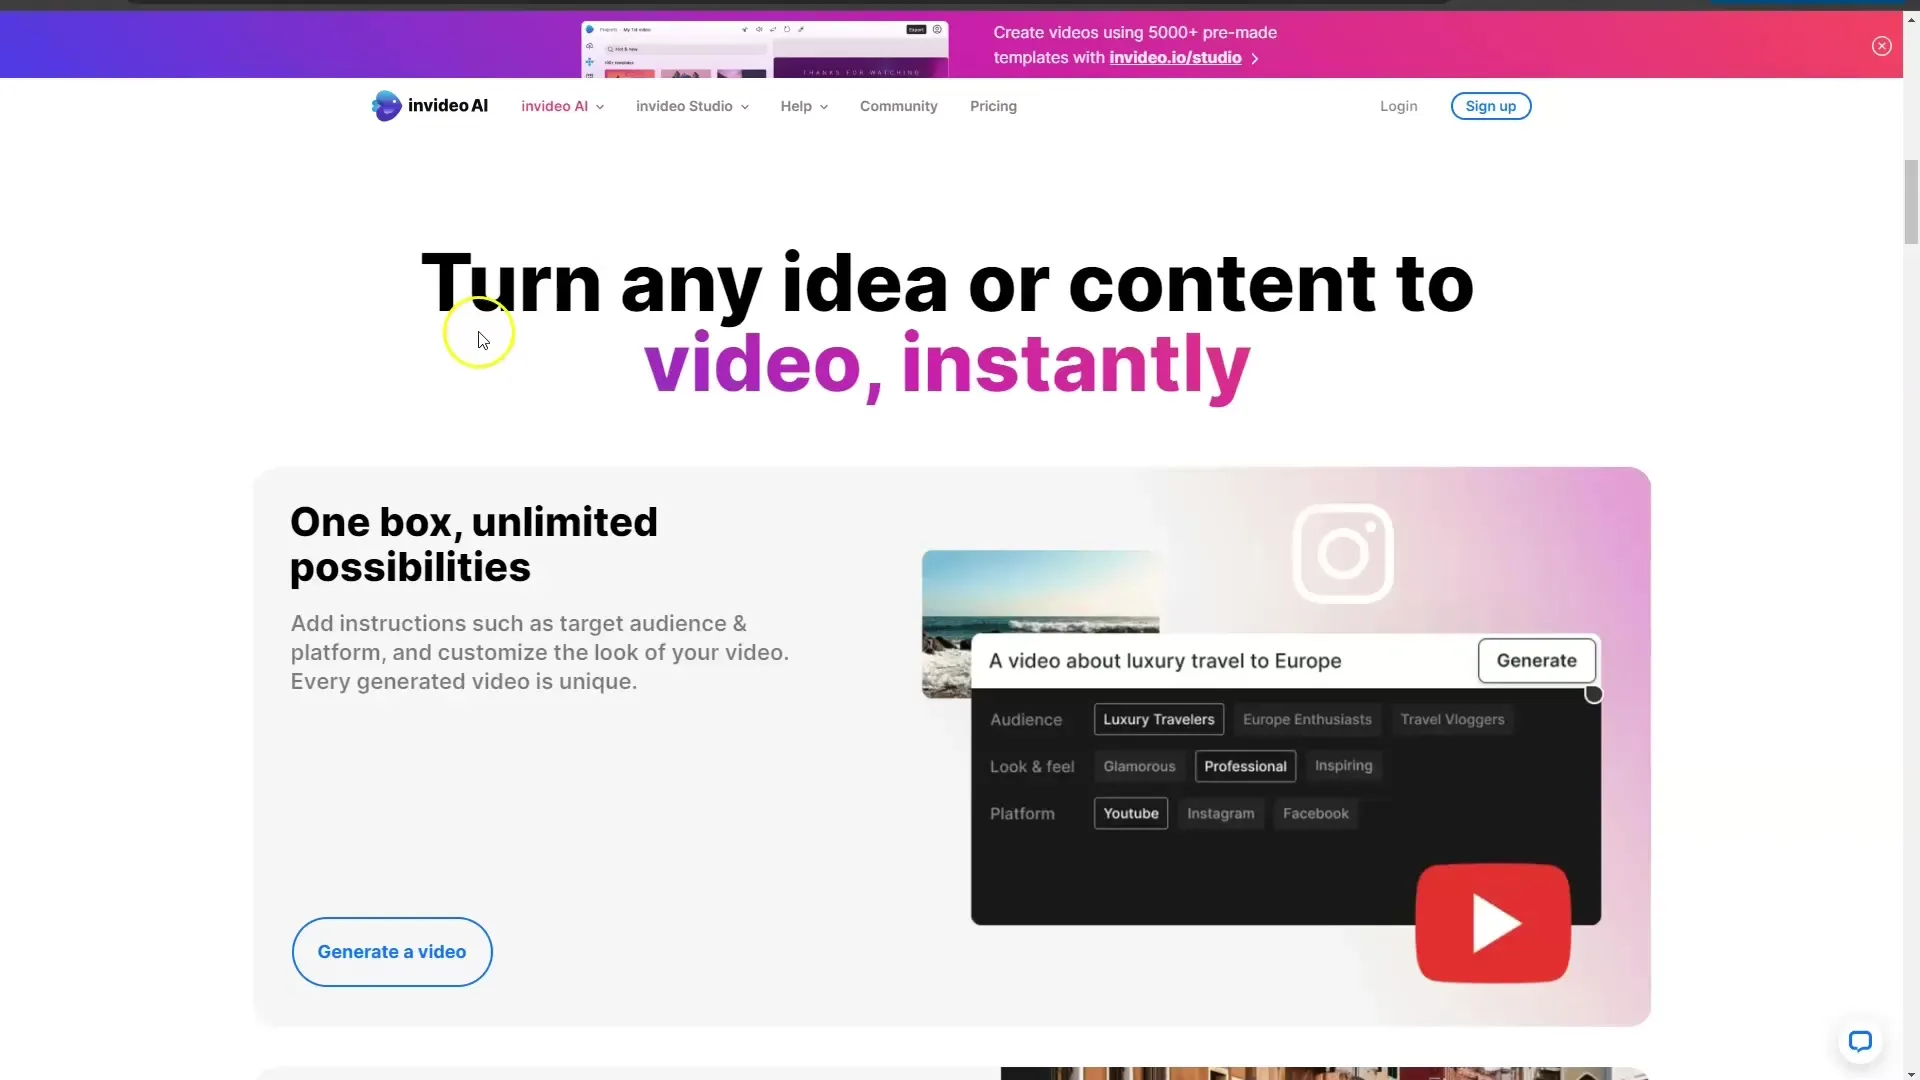Open the Pricing menu item
This screenshot has height=1080, width=1920.
(x=993, y=105)
